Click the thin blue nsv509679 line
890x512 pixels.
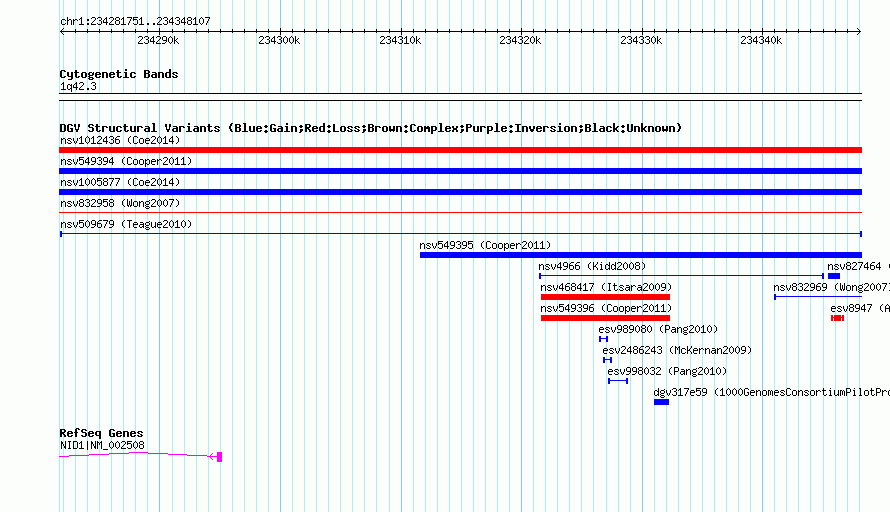(x=461, y=234)
